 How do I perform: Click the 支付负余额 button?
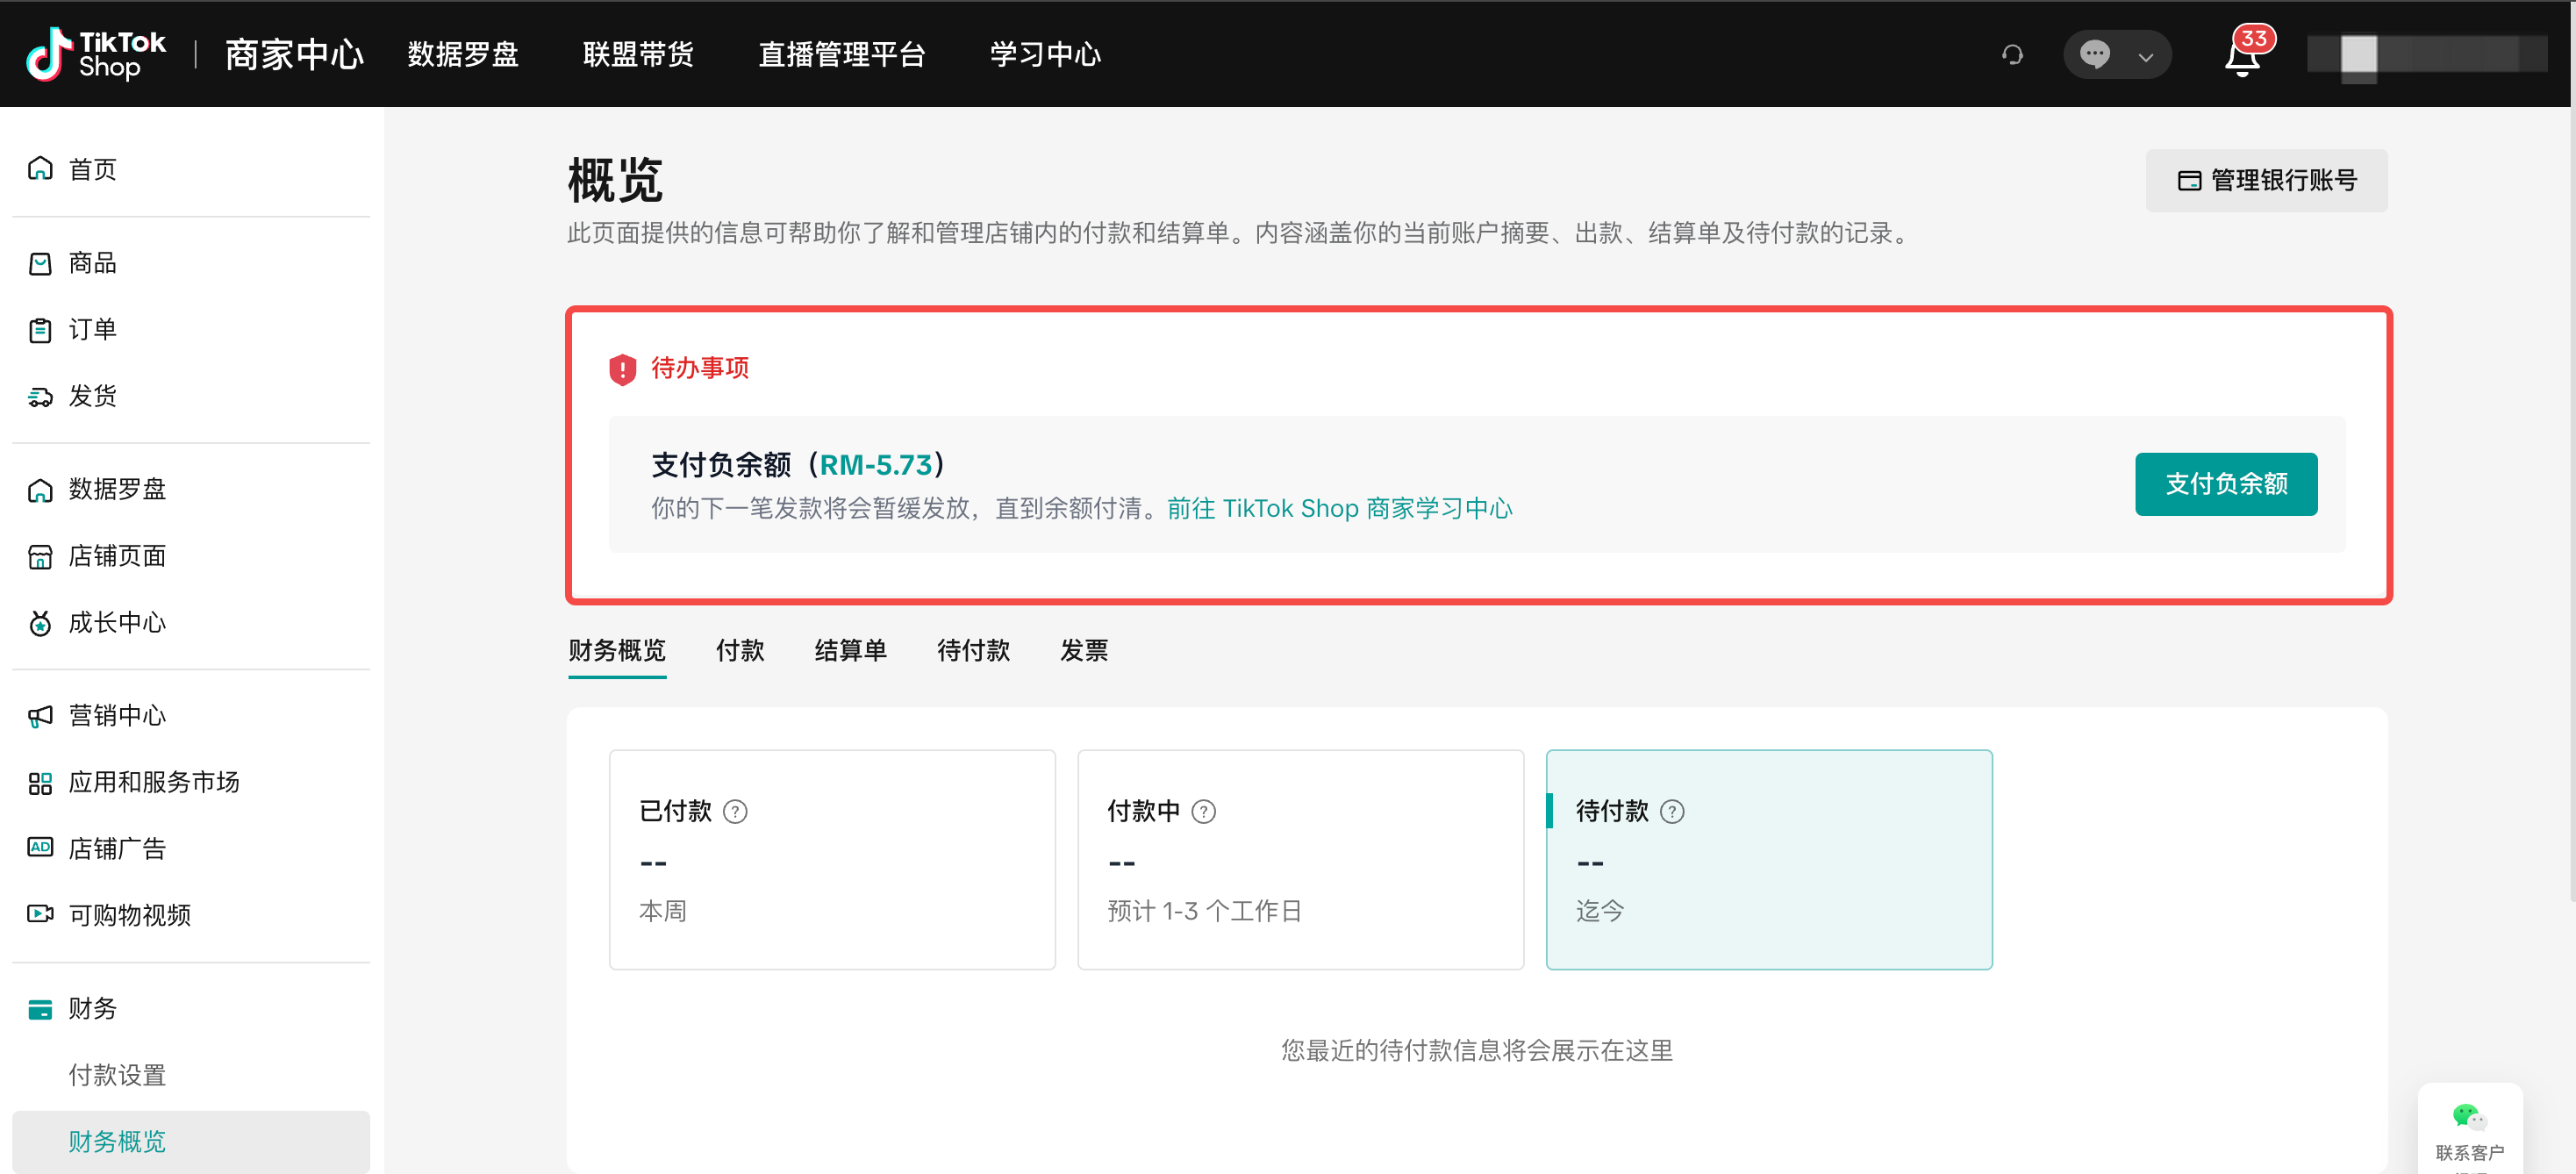2225,484
